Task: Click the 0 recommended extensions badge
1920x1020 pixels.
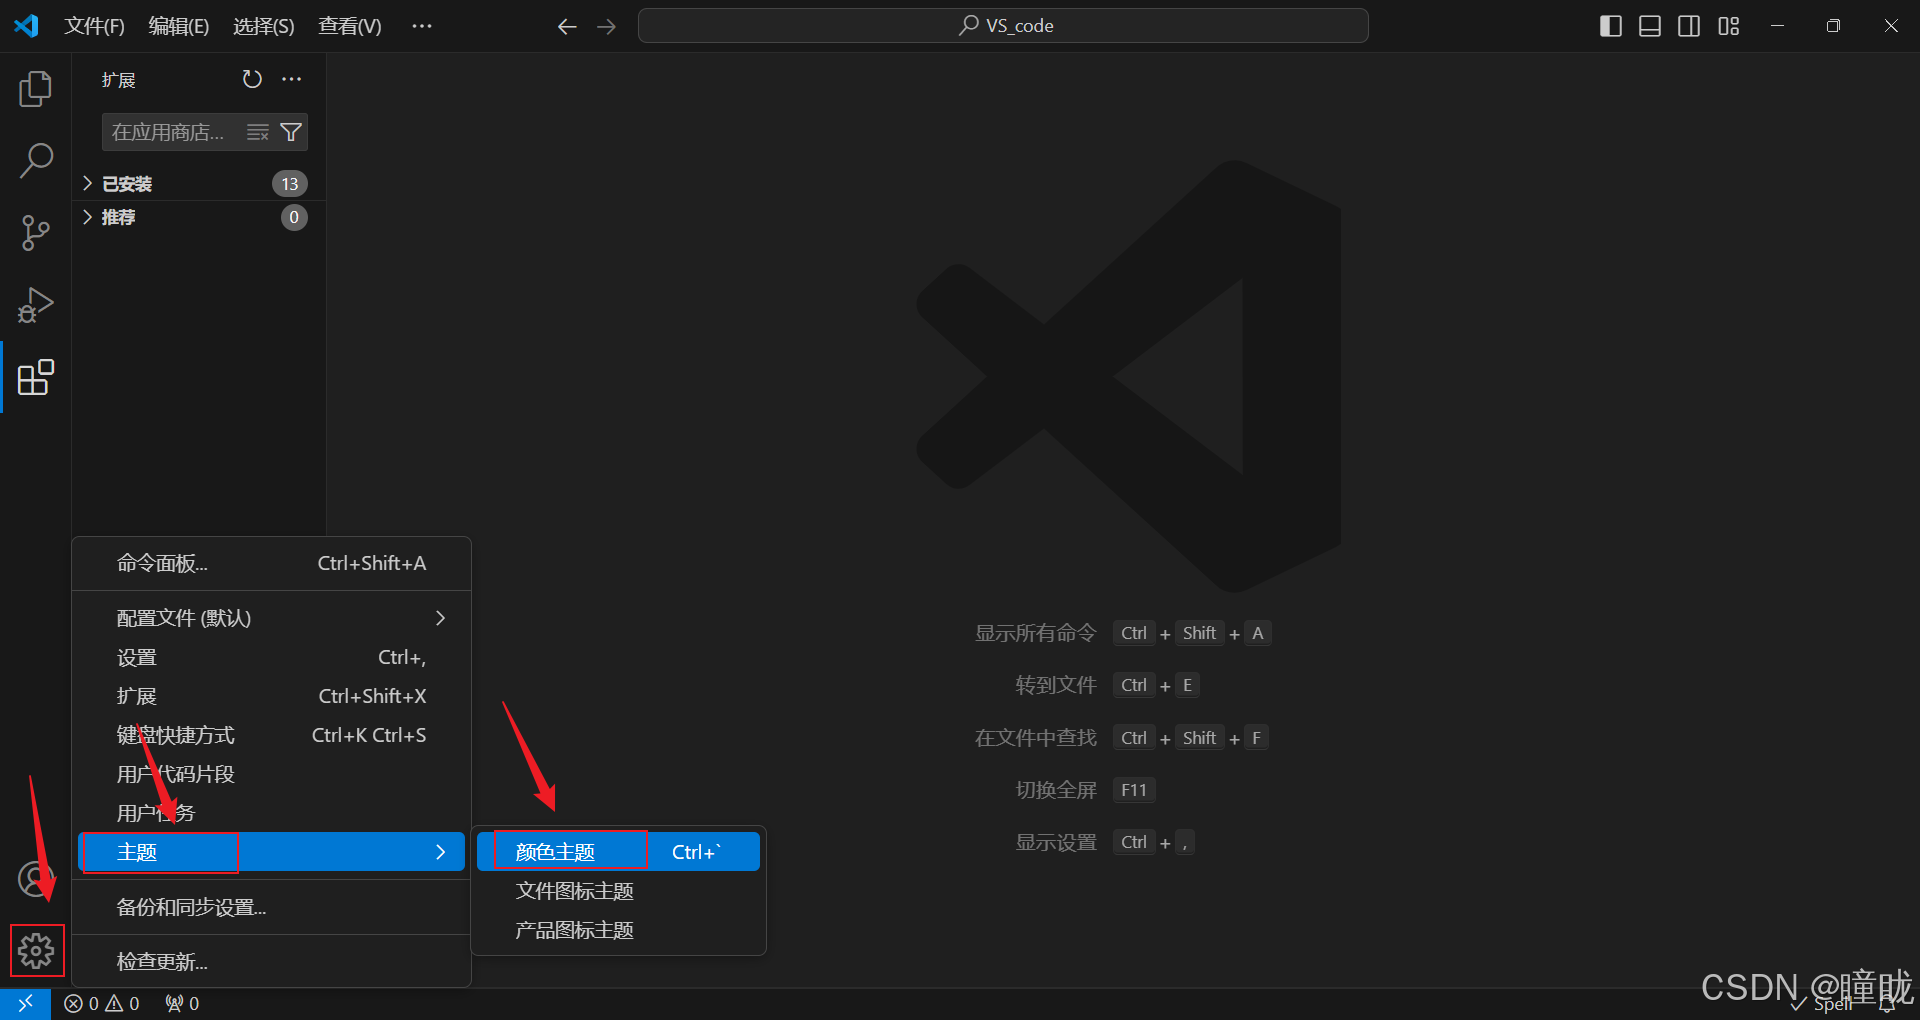Action: click(x=294, y=217)
